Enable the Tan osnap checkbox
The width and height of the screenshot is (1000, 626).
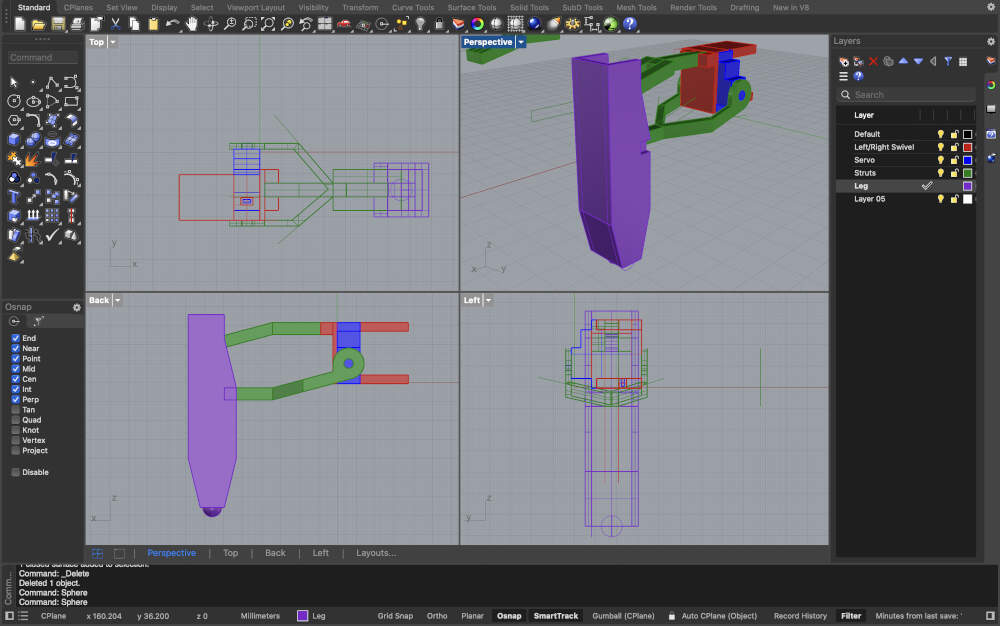tap(15, 409)
